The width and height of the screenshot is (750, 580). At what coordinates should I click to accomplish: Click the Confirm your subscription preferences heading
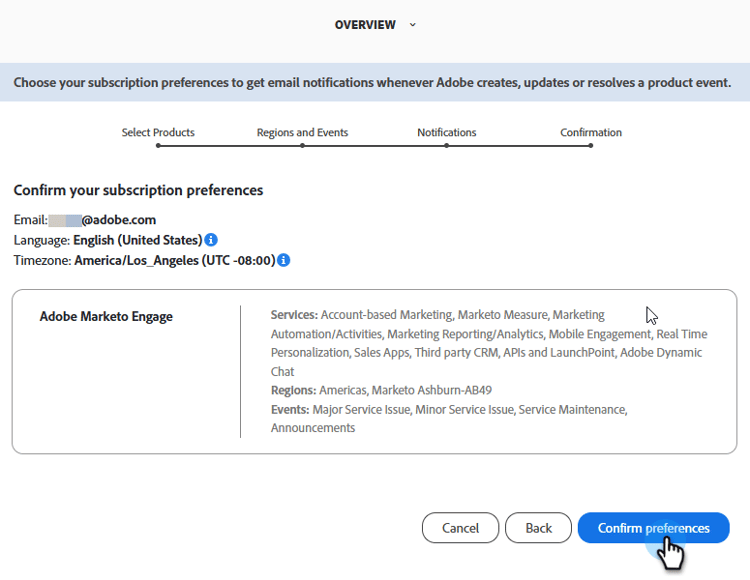138,190
